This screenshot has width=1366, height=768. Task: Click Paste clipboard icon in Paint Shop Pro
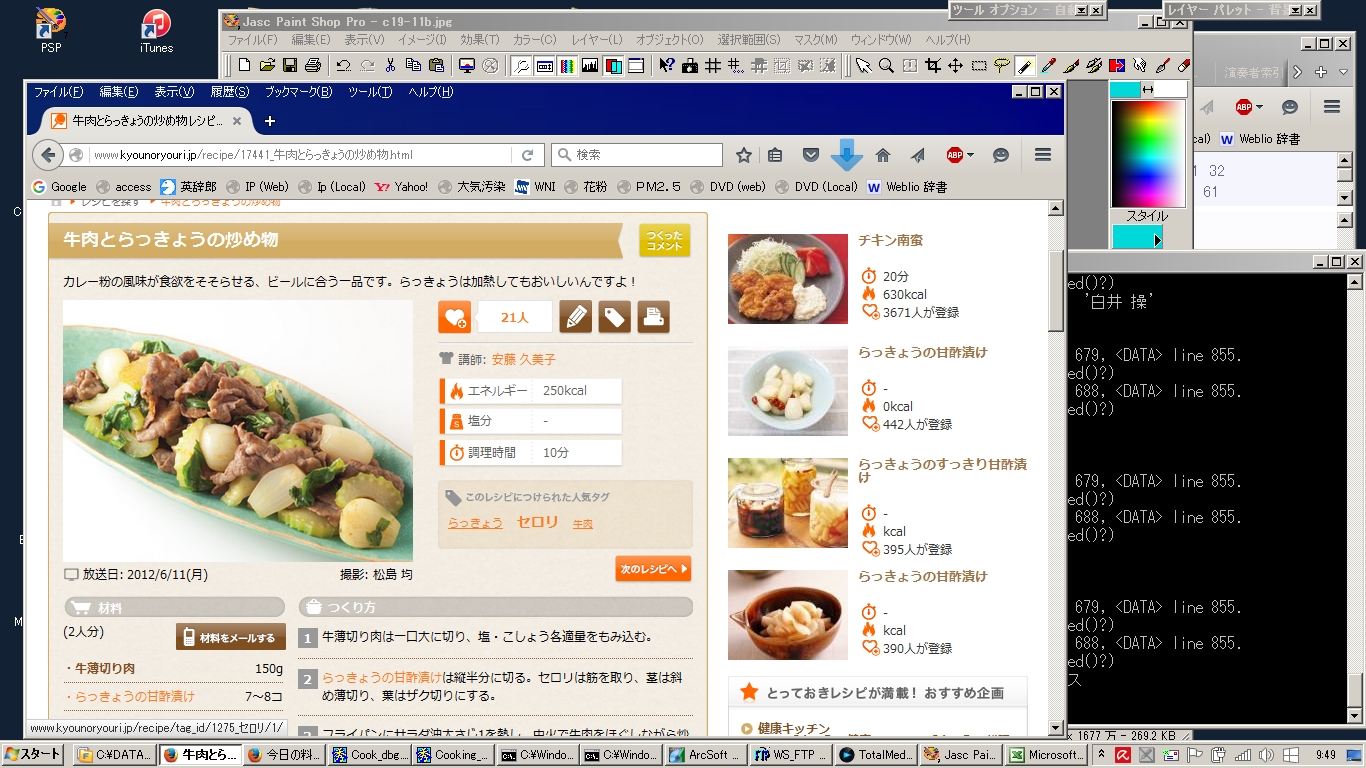436,66
